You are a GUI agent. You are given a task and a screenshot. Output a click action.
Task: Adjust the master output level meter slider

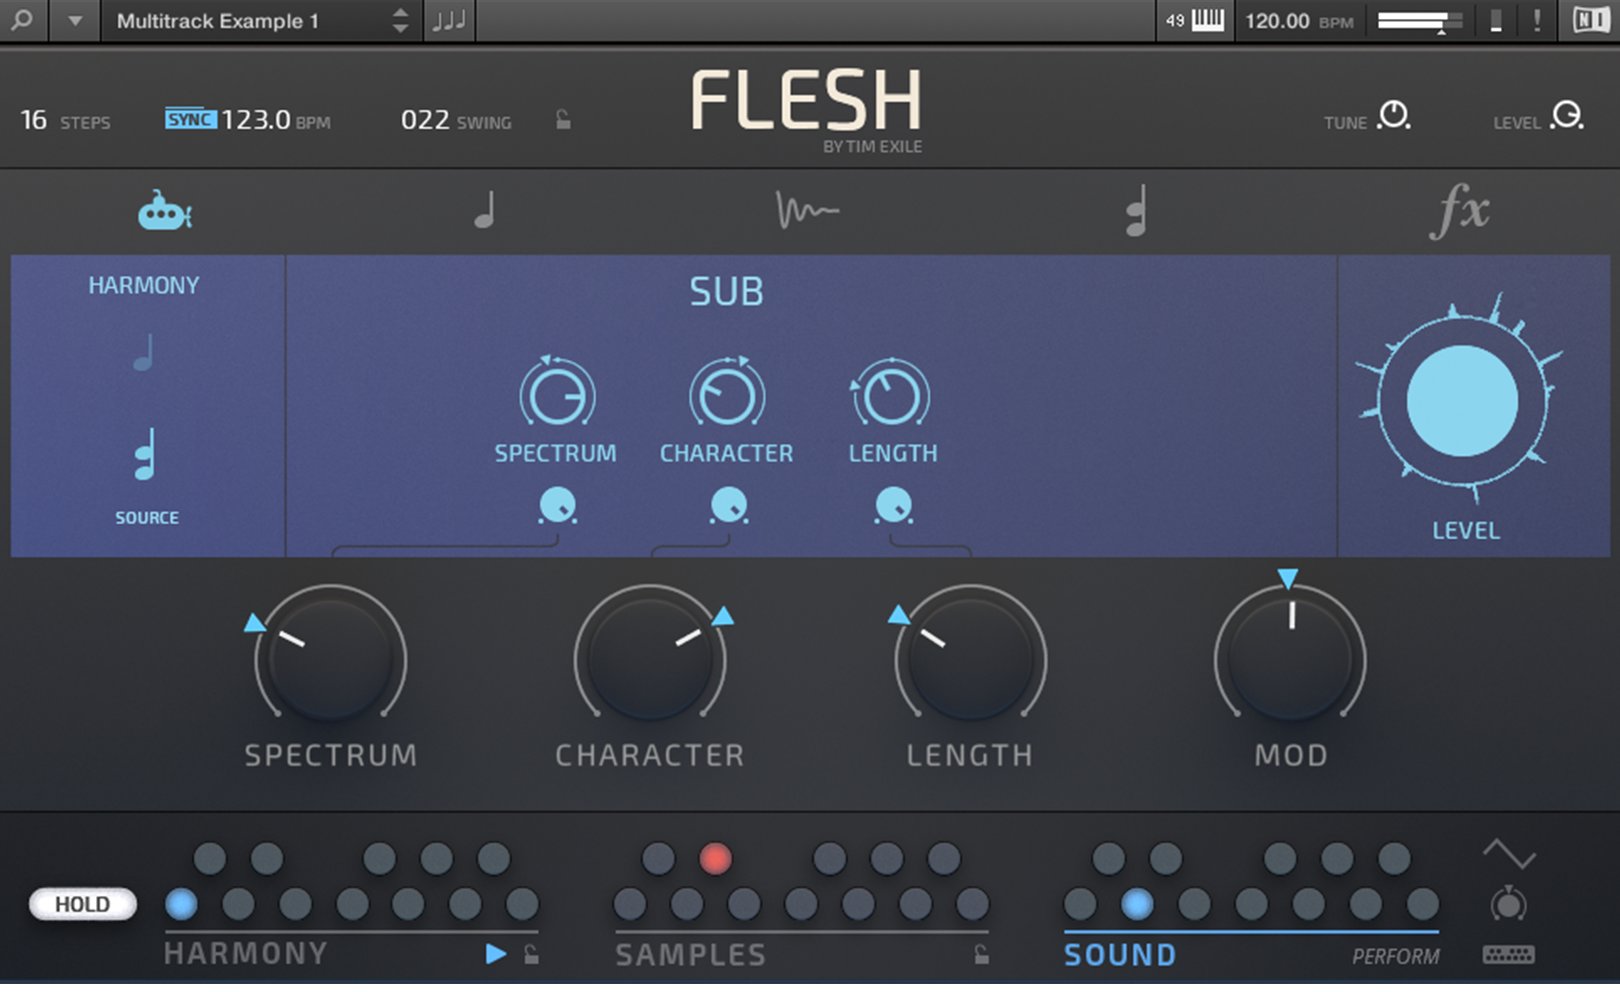(1420, 21)
